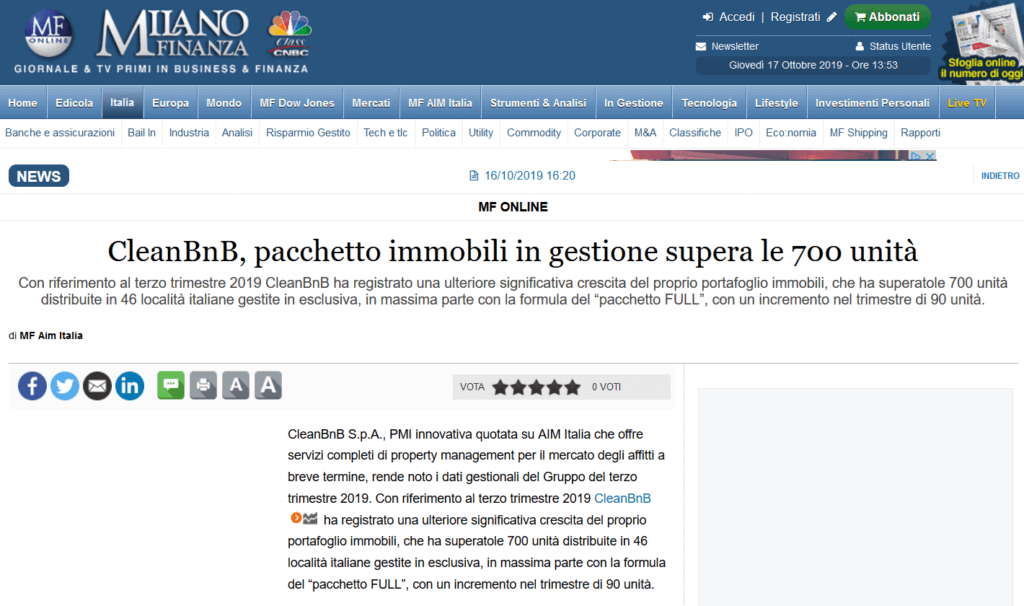This screenshot has width=1024, height=606.
Task: Open the green comments icon
Action: tap(170, 385)
